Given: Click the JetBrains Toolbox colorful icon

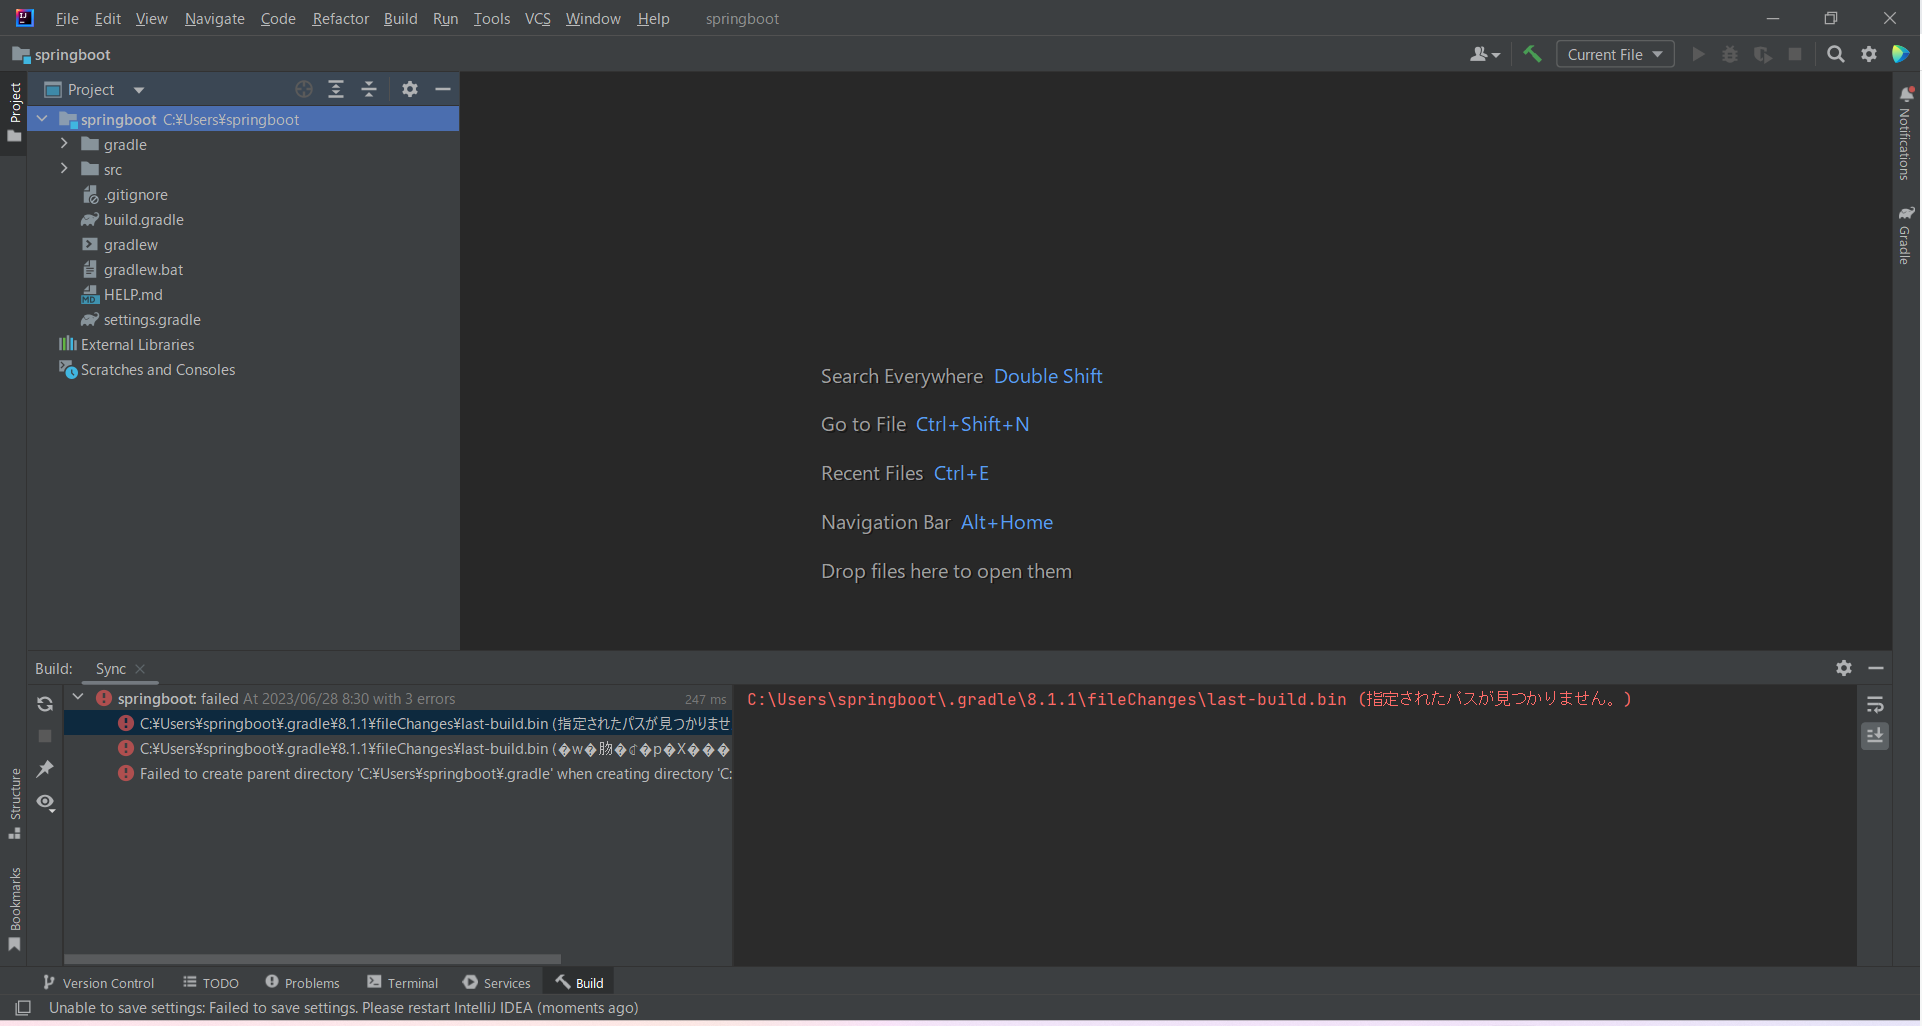Looking at the screenshot, I should [x=1901, y=54].
